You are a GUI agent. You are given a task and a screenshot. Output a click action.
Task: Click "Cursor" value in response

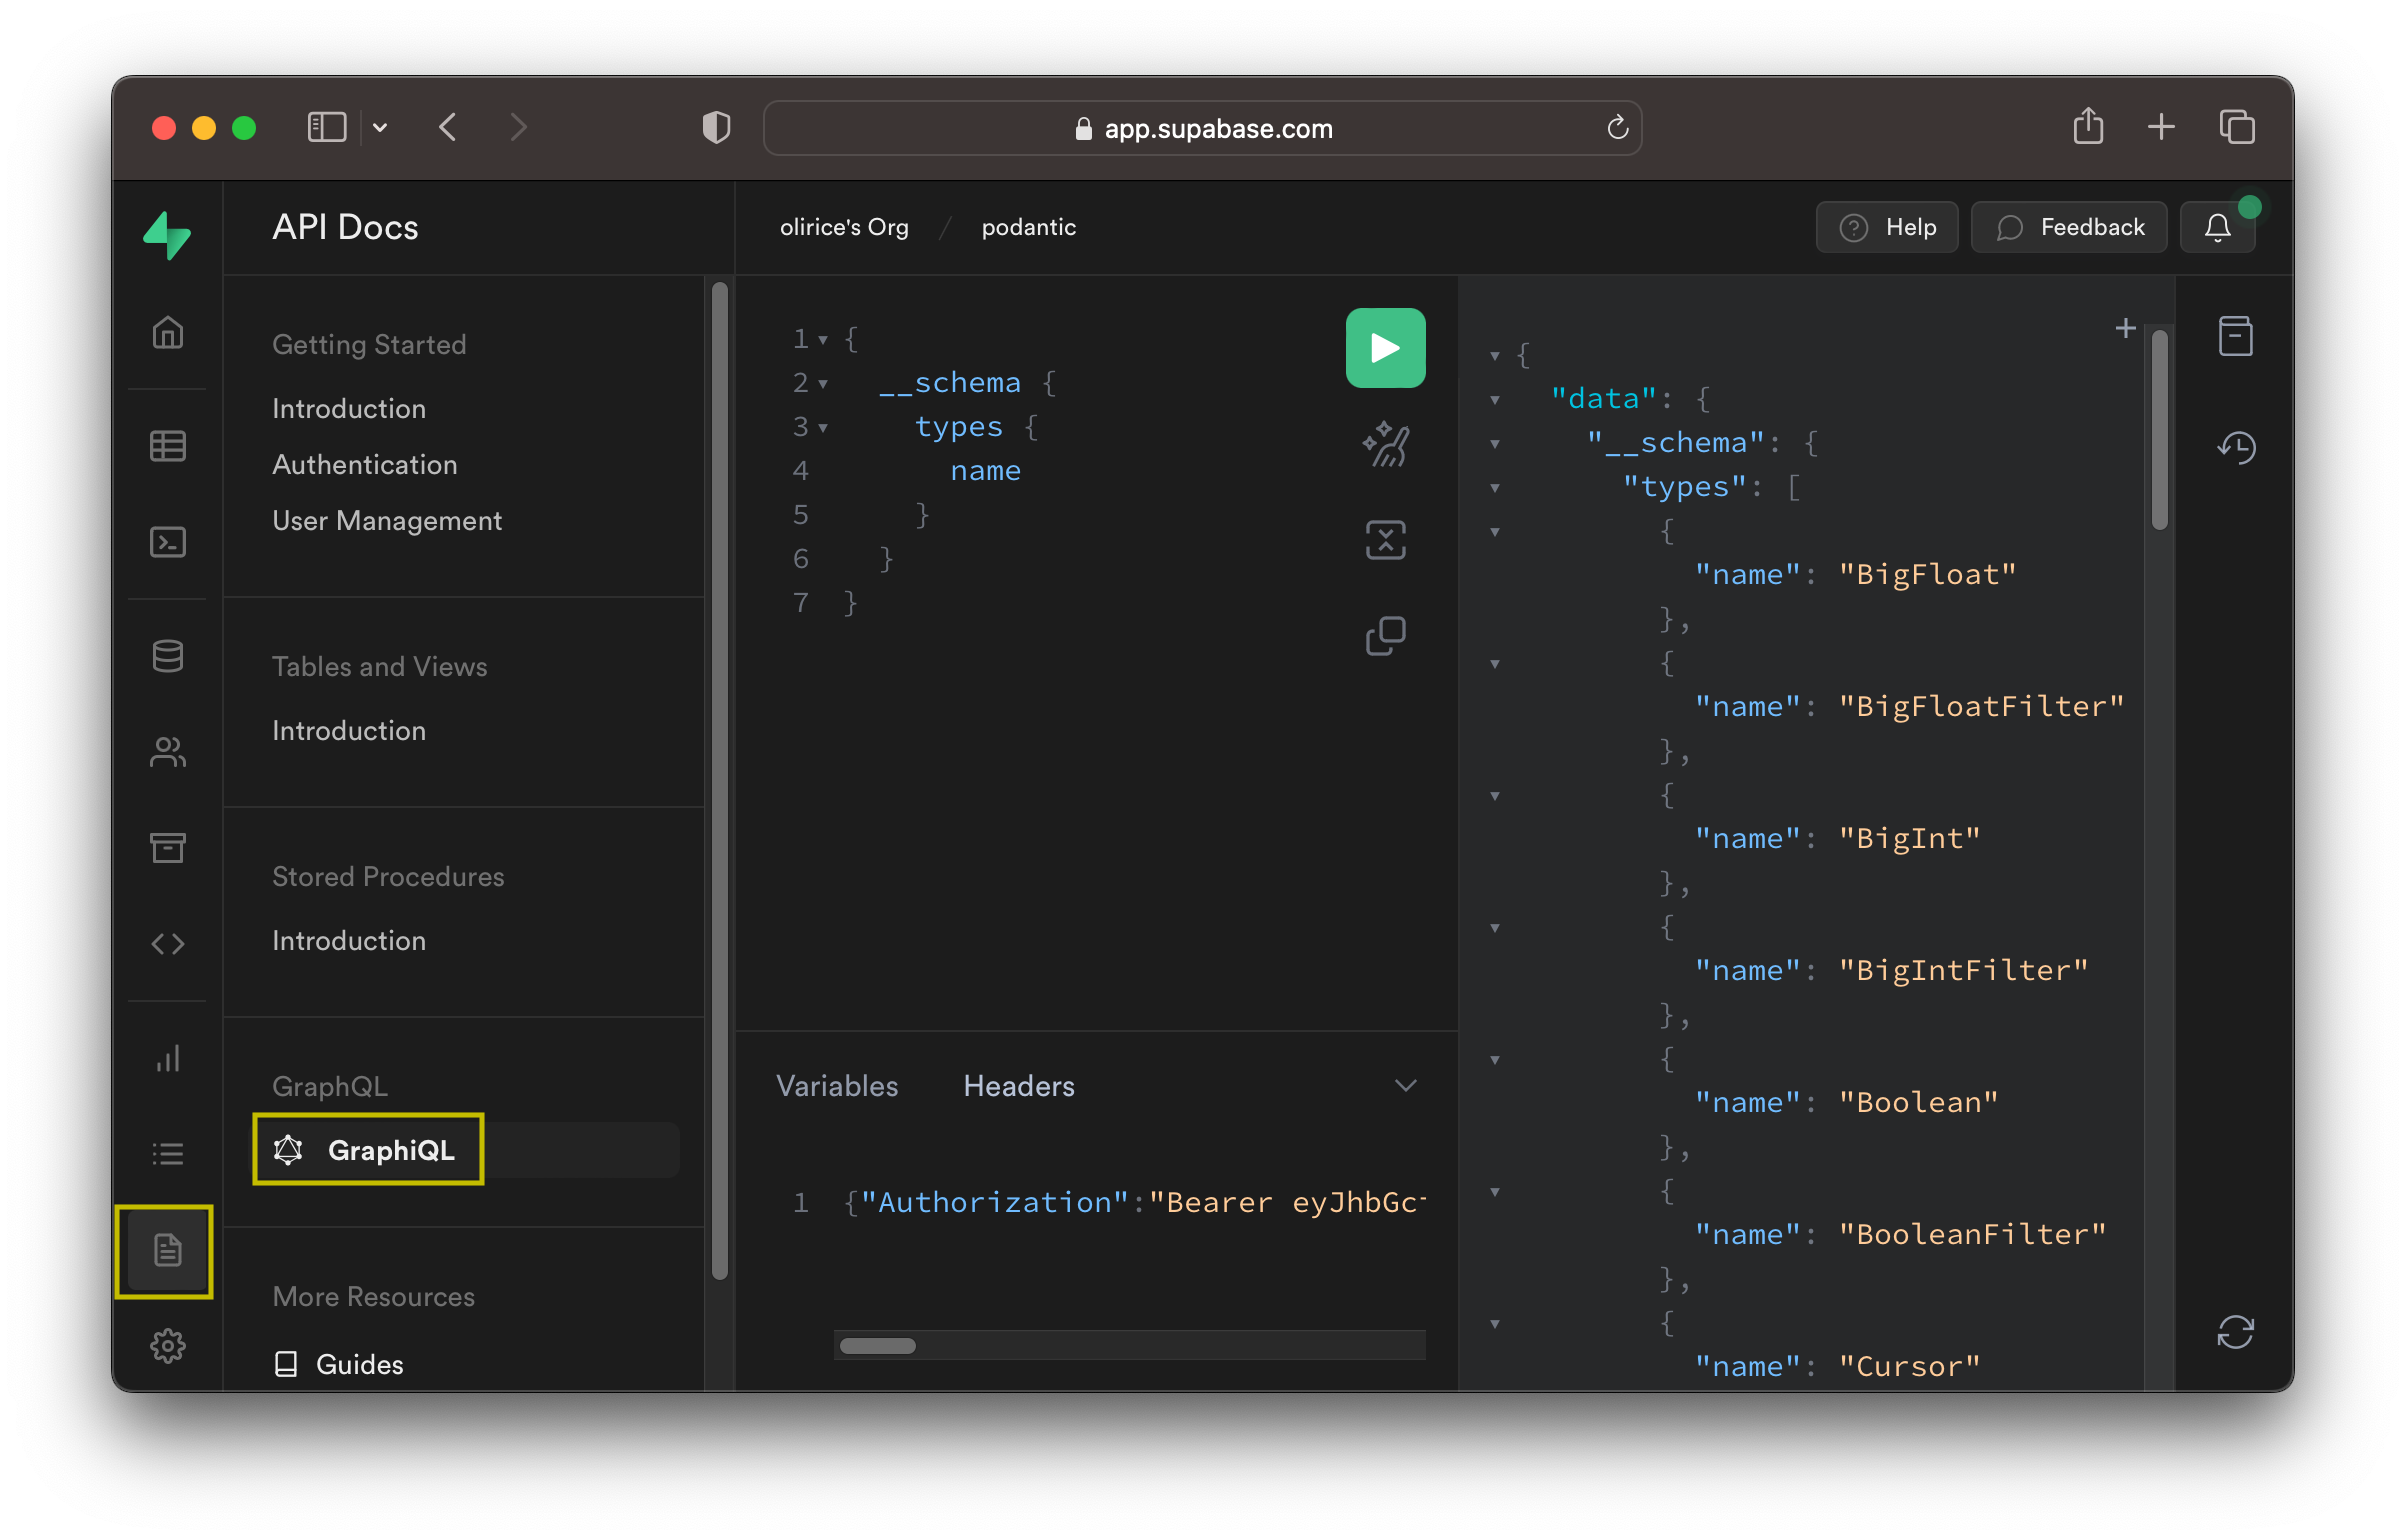click(1909, 1366)
